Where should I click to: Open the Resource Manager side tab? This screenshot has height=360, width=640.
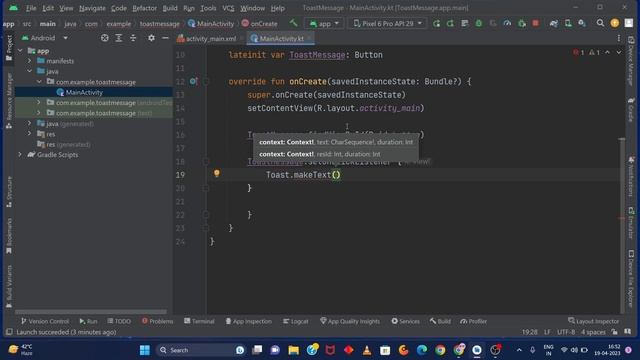[x=9, y=101]
